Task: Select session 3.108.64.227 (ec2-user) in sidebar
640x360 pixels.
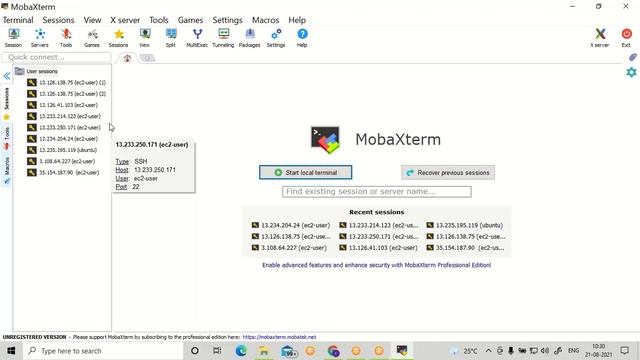Action: point(61,161)
